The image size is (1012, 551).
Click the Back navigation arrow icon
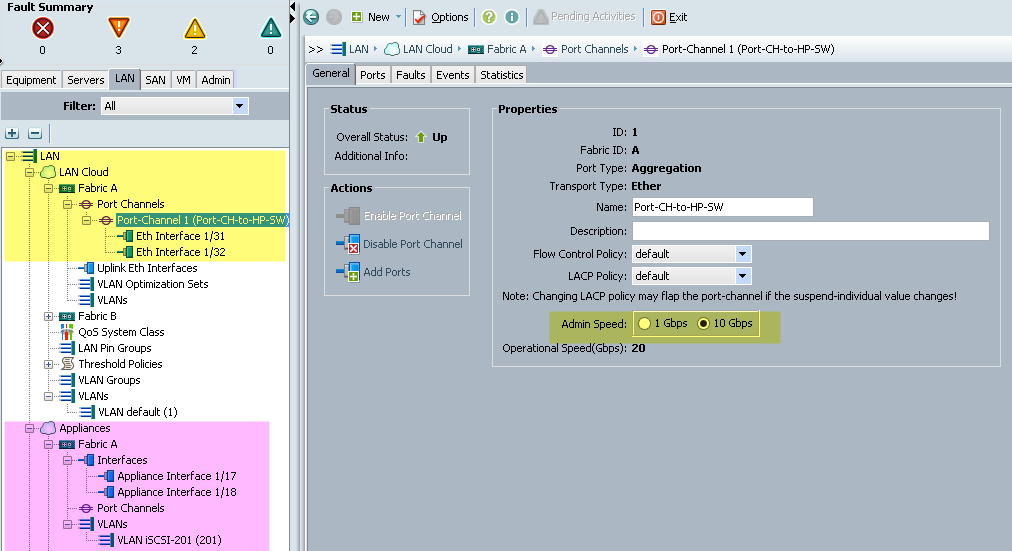click(311, 17)
